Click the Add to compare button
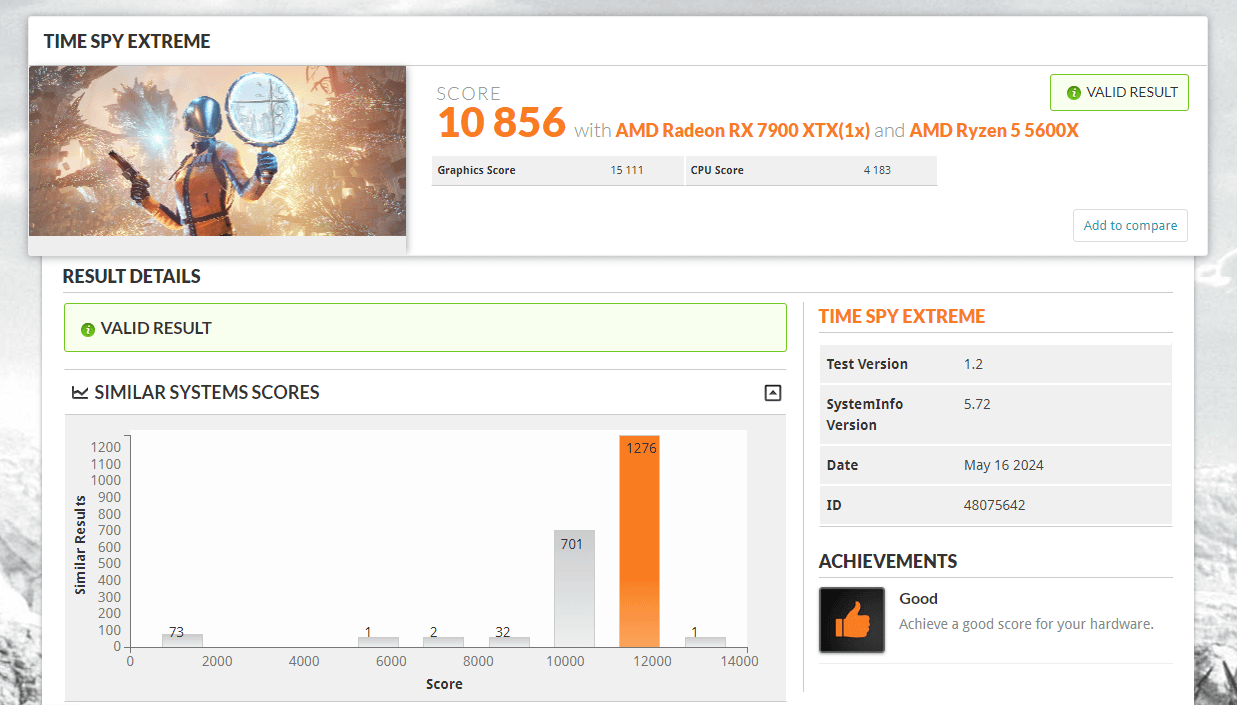 (1130, 225)
